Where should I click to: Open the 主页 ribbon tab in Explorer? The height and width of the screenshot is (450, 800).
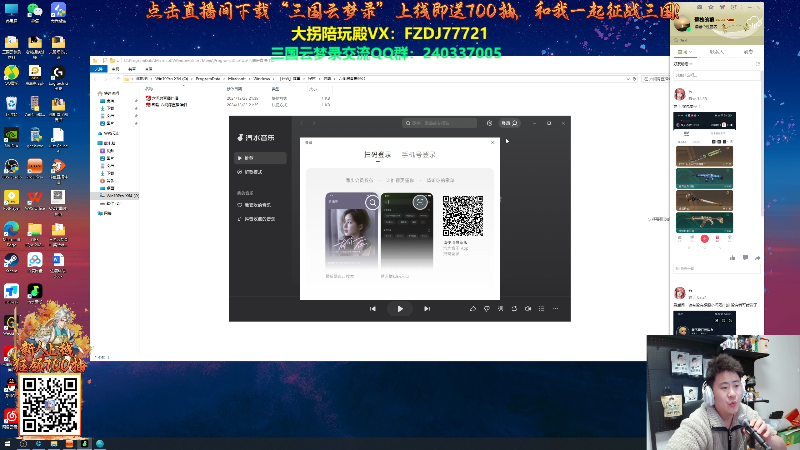115,69
